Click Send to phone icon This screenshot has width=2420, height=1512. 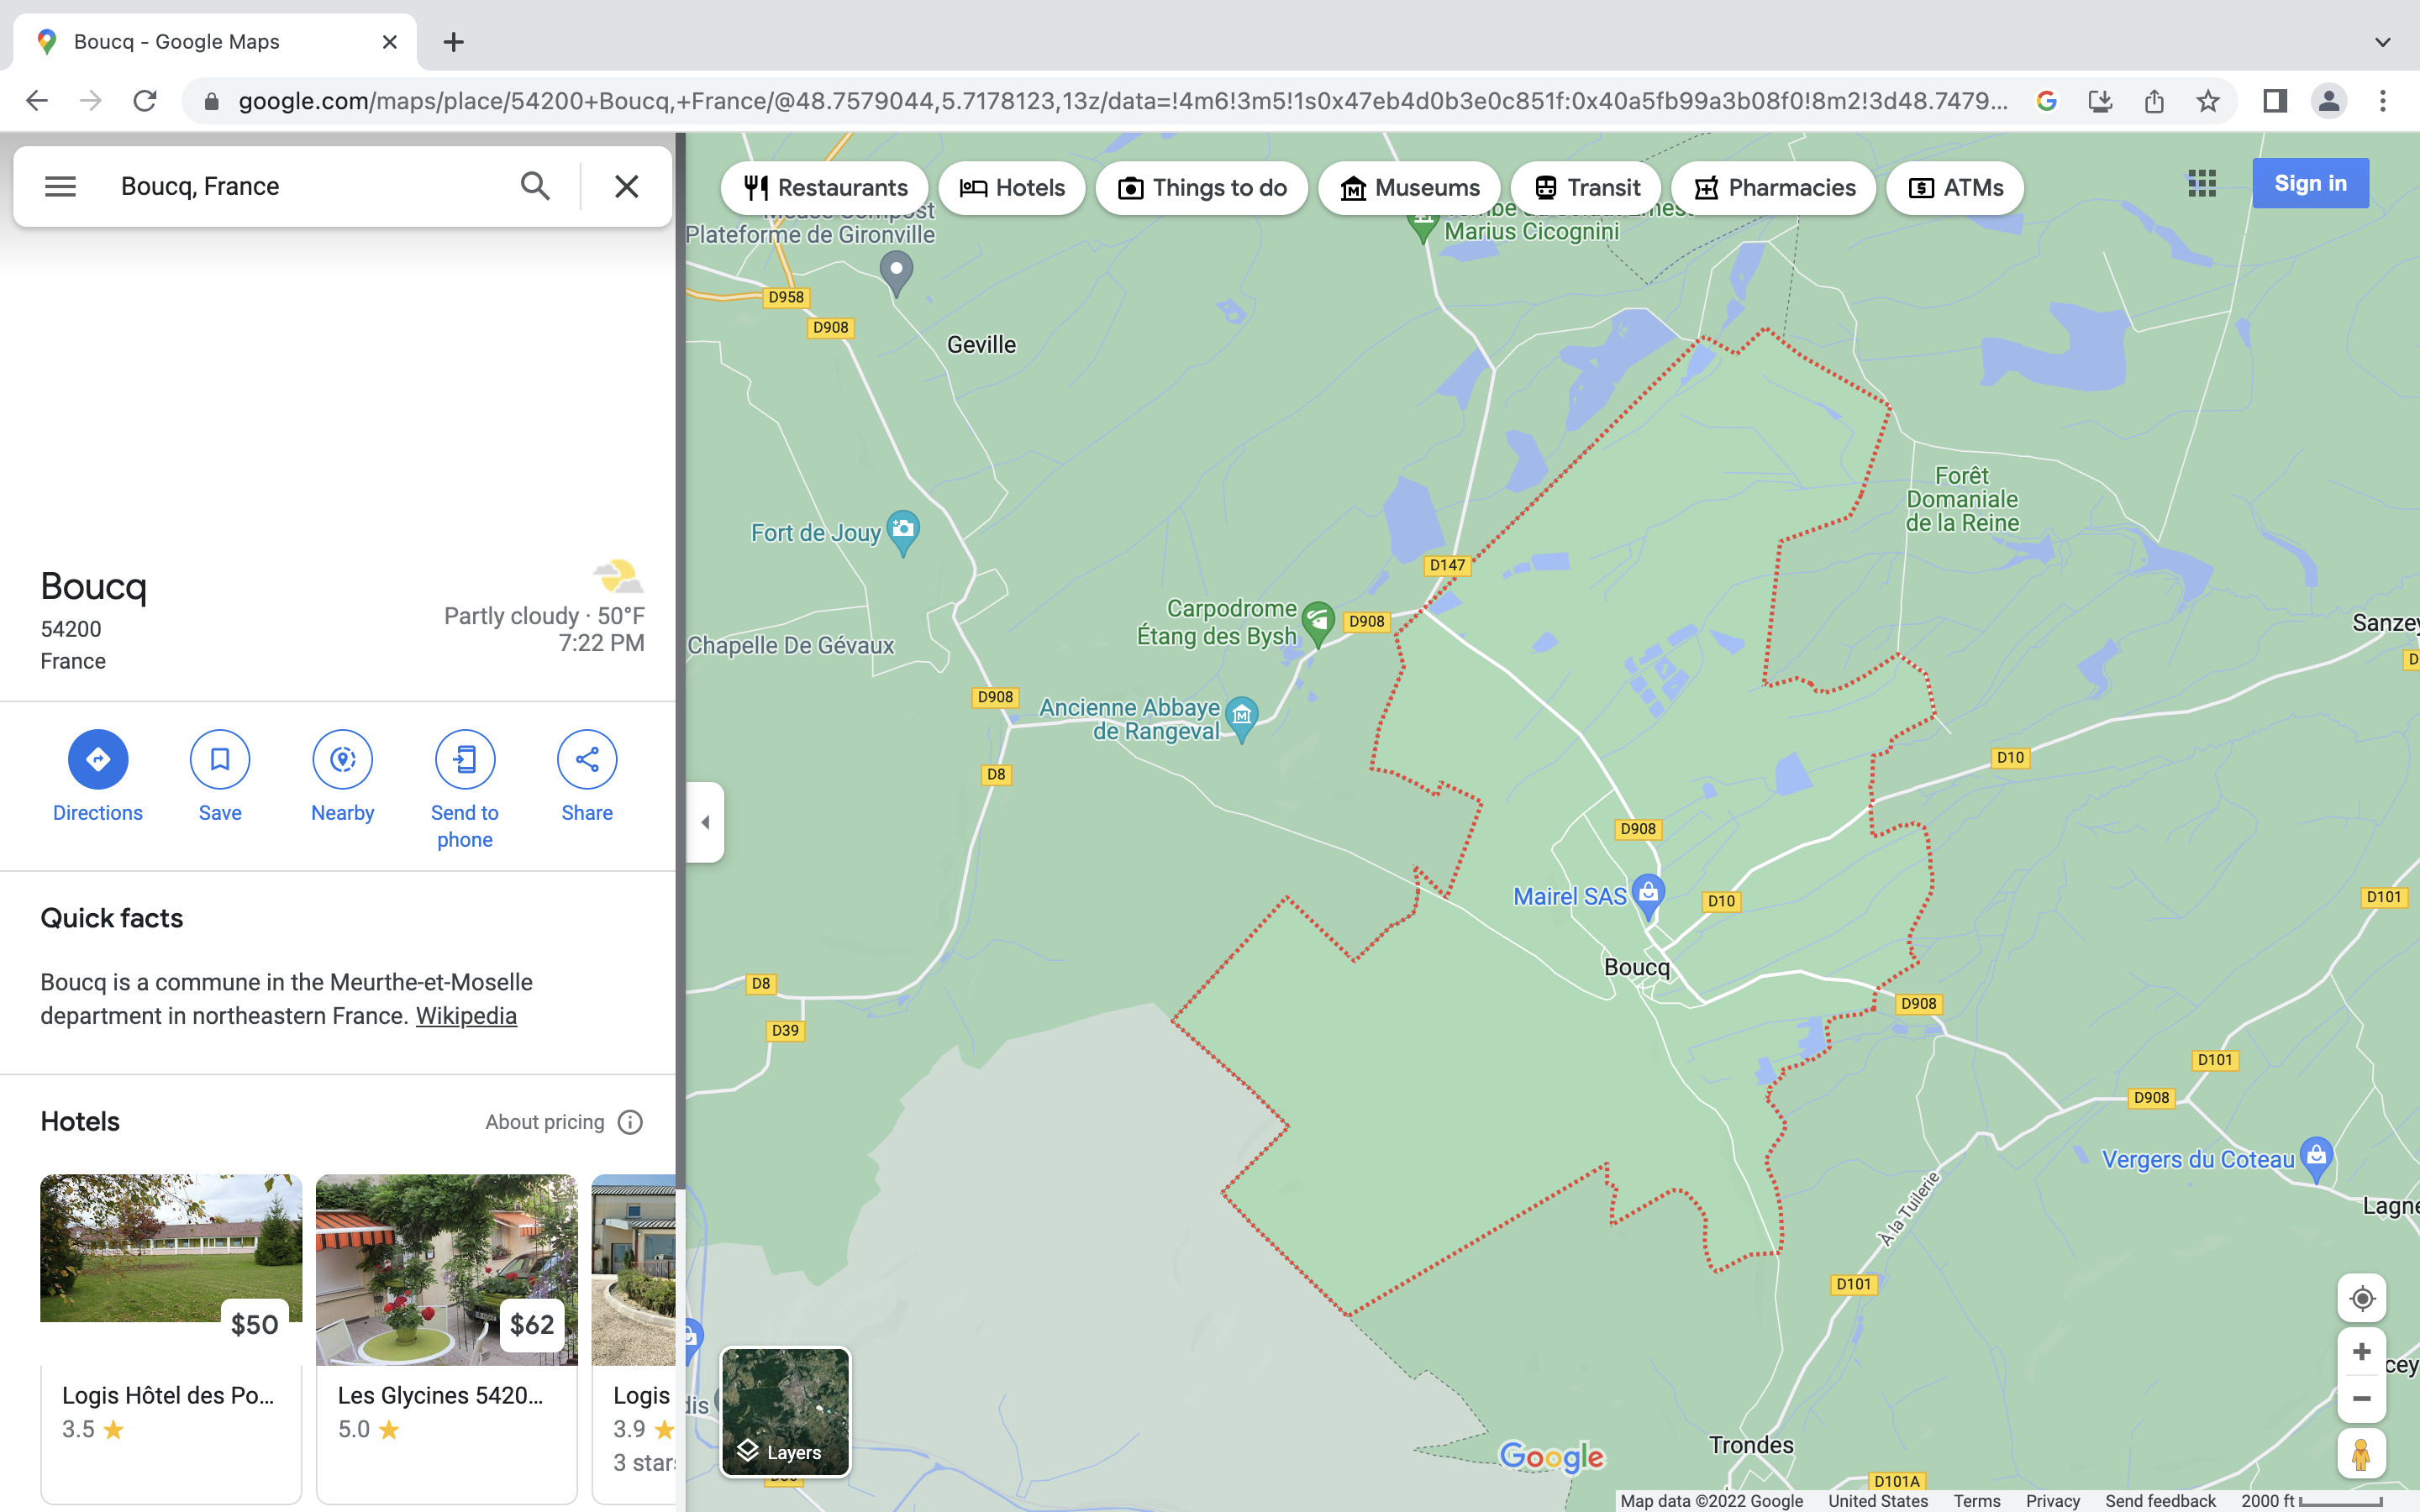[464, 759]
